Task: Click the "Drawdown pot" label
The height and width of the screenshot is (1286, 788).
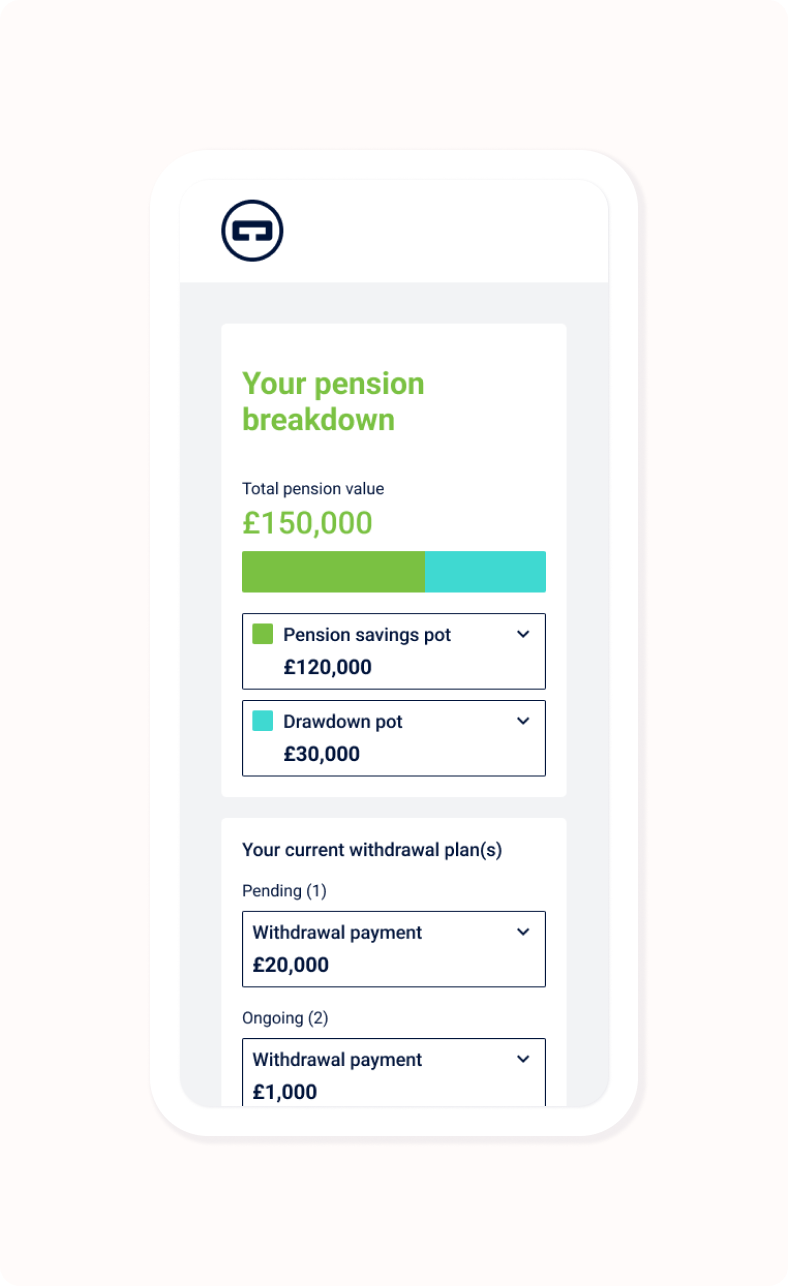Action: 343,722
